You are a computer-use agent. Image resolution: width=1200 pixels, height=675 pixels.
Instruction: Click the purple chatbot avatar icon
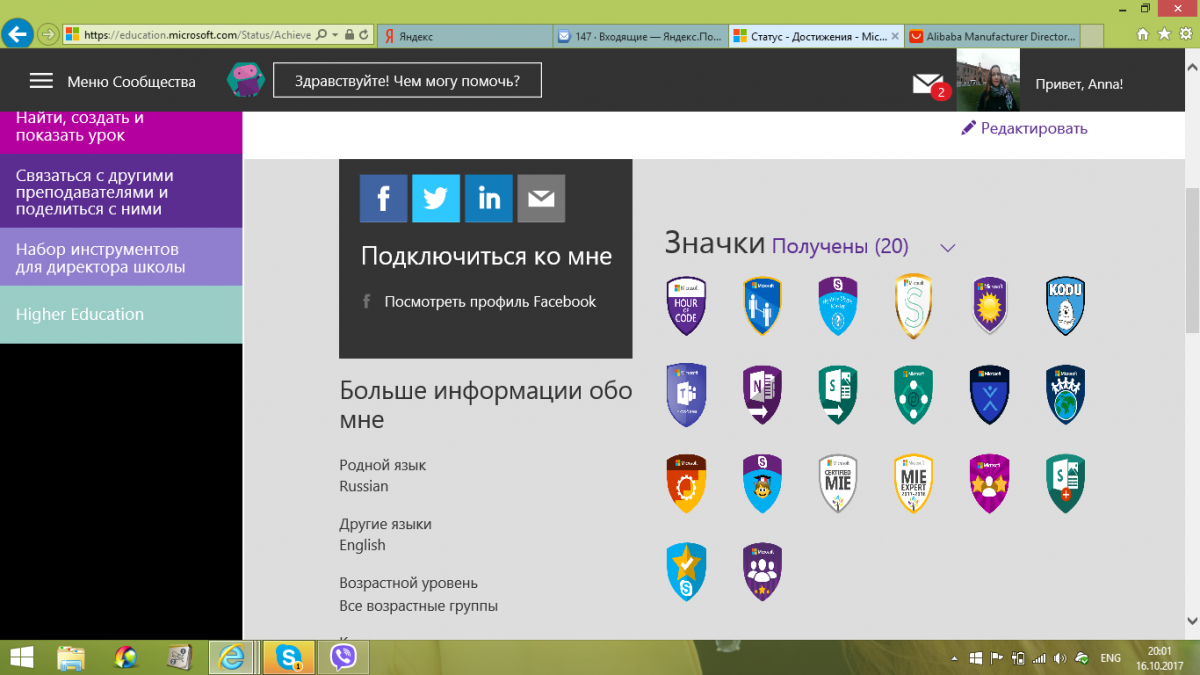coord(244,80)
